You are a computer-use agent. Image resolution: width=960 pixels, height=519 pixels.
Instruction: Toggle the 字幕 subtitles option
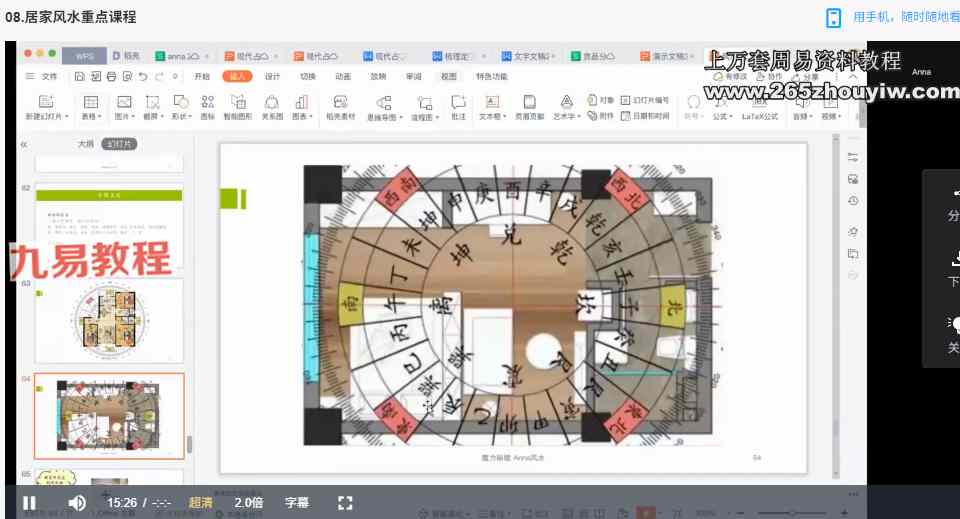click(x=297, y=502)
